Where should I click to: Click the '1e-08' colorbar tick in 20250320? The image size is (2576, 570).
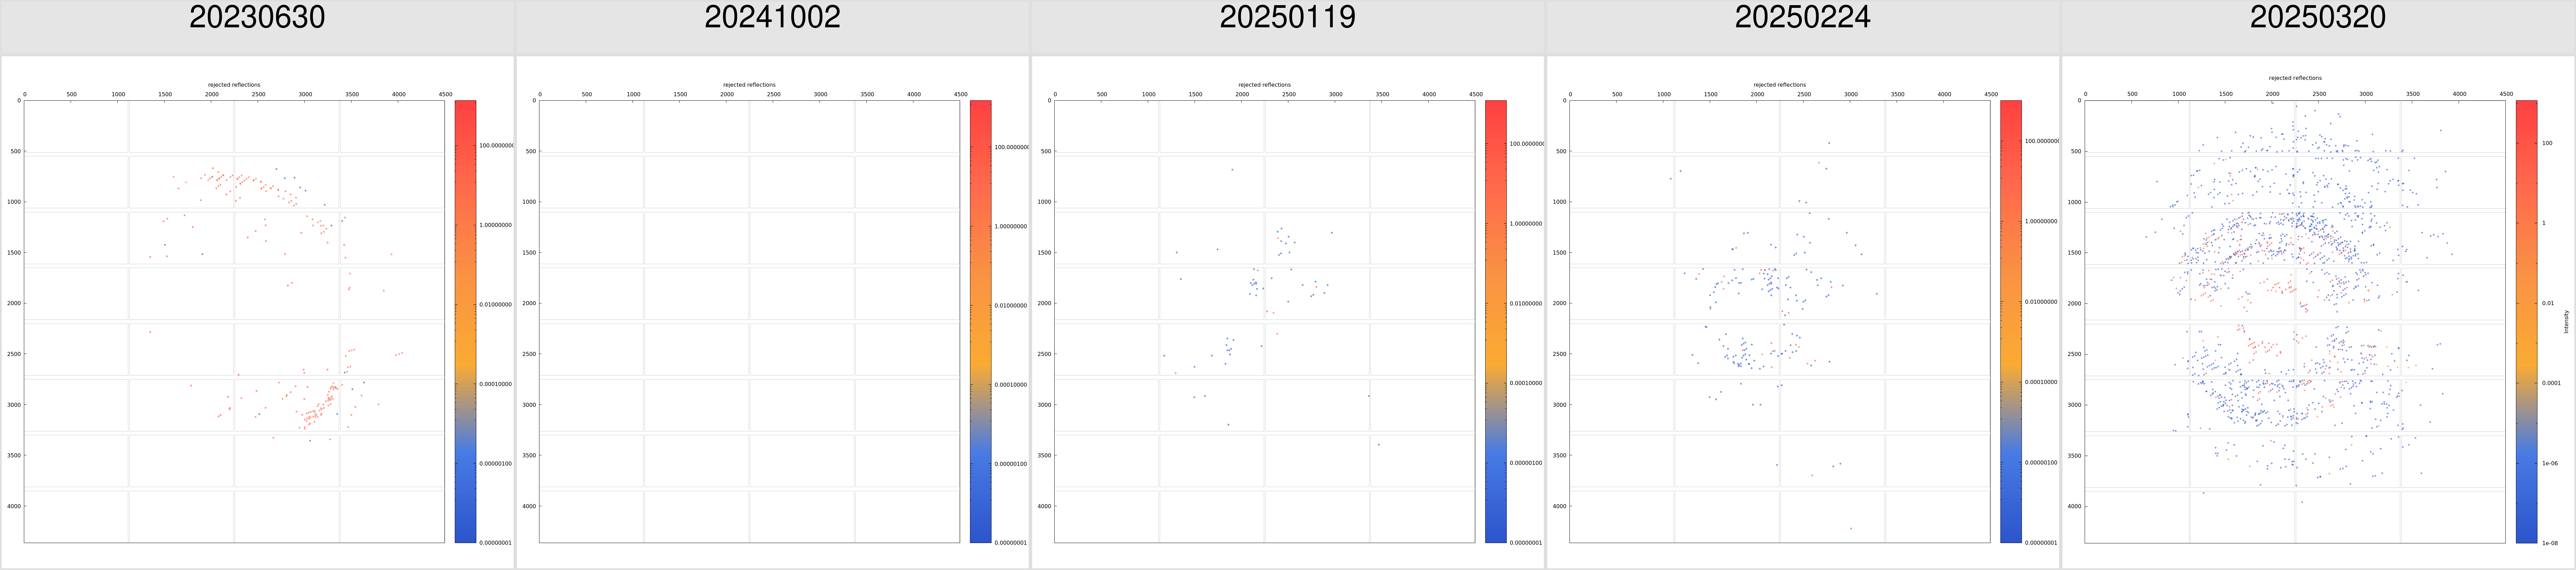pos(2550,543)
